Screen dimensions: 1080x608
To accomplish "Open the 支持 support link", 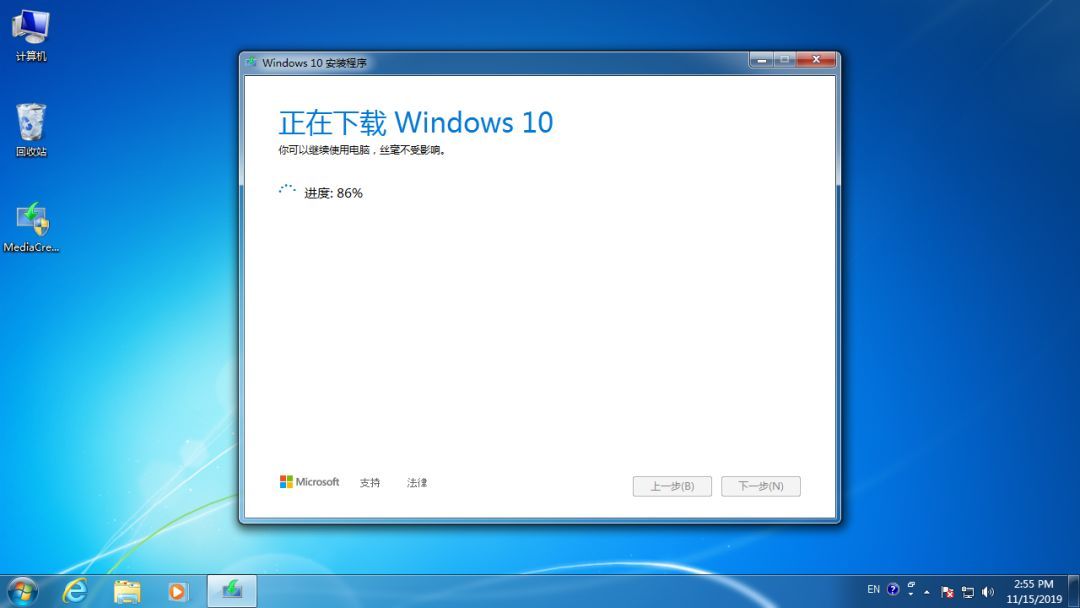I will pyautogui.click(x=370, y=482).
